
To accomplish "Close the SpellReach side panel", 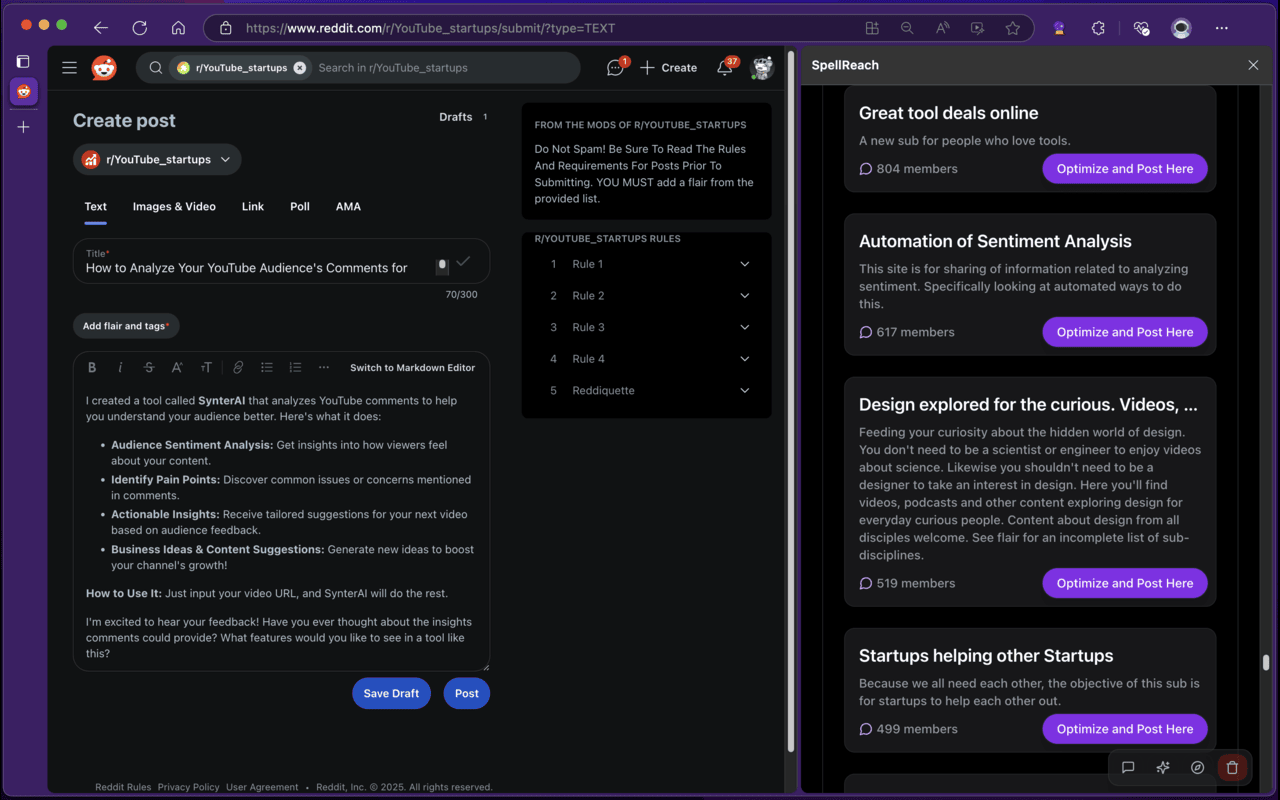I will (x=1253, y=65).
